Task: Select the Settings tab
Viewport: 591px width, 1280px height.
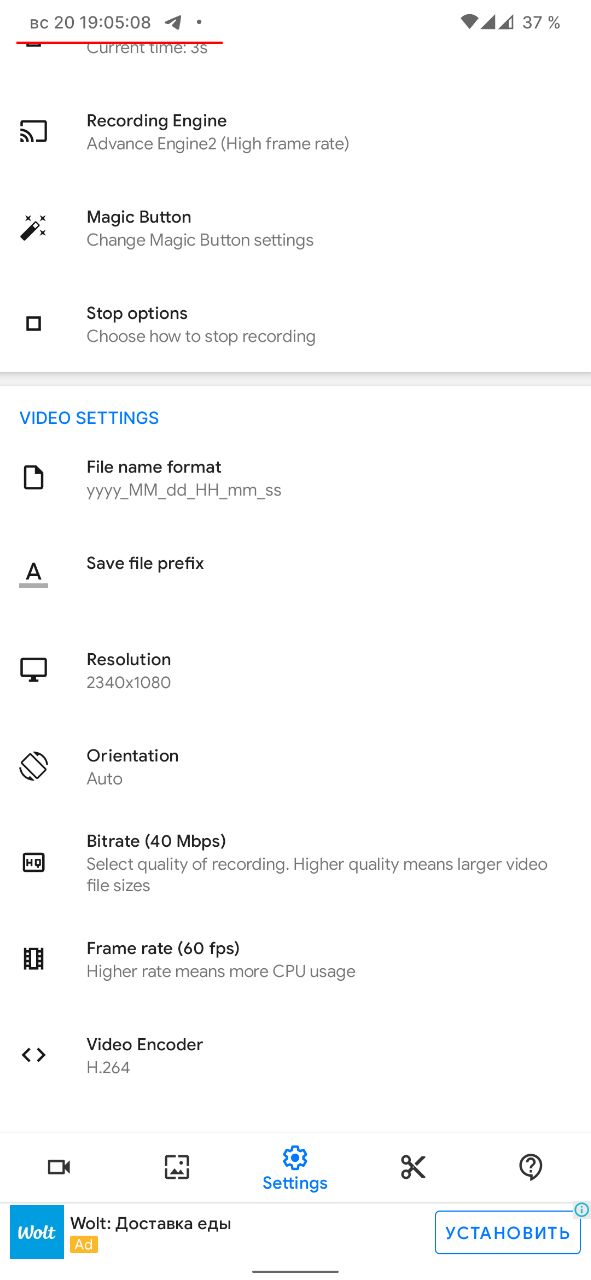Action: point(295,1169)
